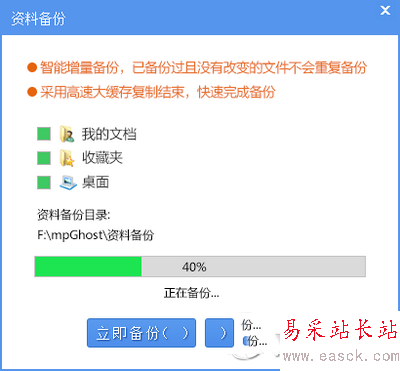Close the 资料备份 dialog
Viewport: 400px width, 371px height.
(385, 10)
